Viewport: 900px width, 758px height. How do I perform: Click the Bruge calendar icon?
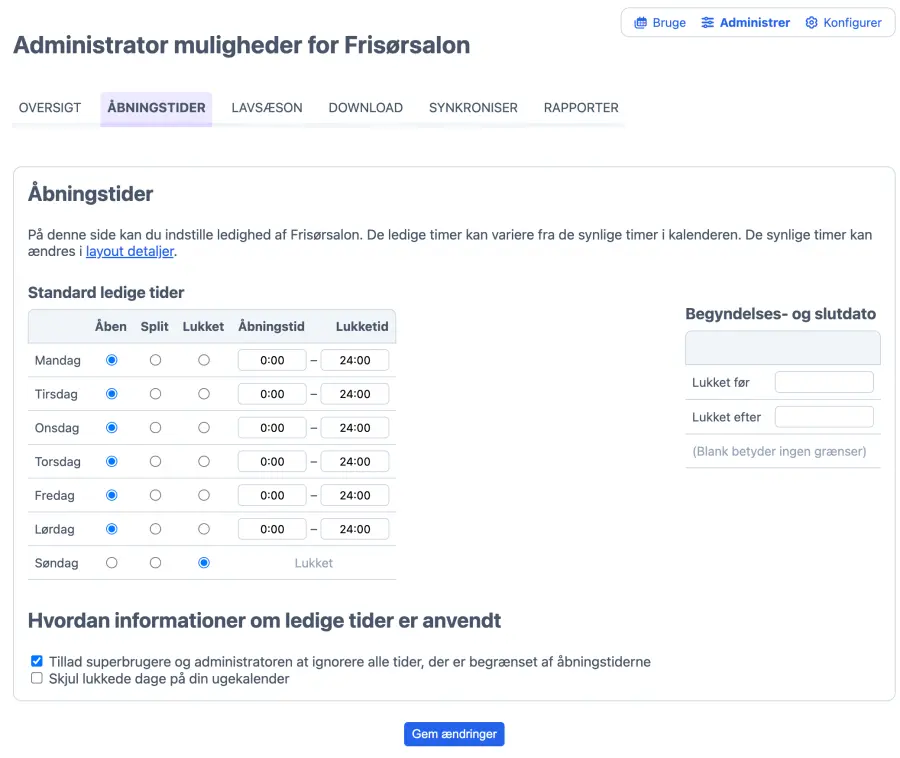click(640, 23)
